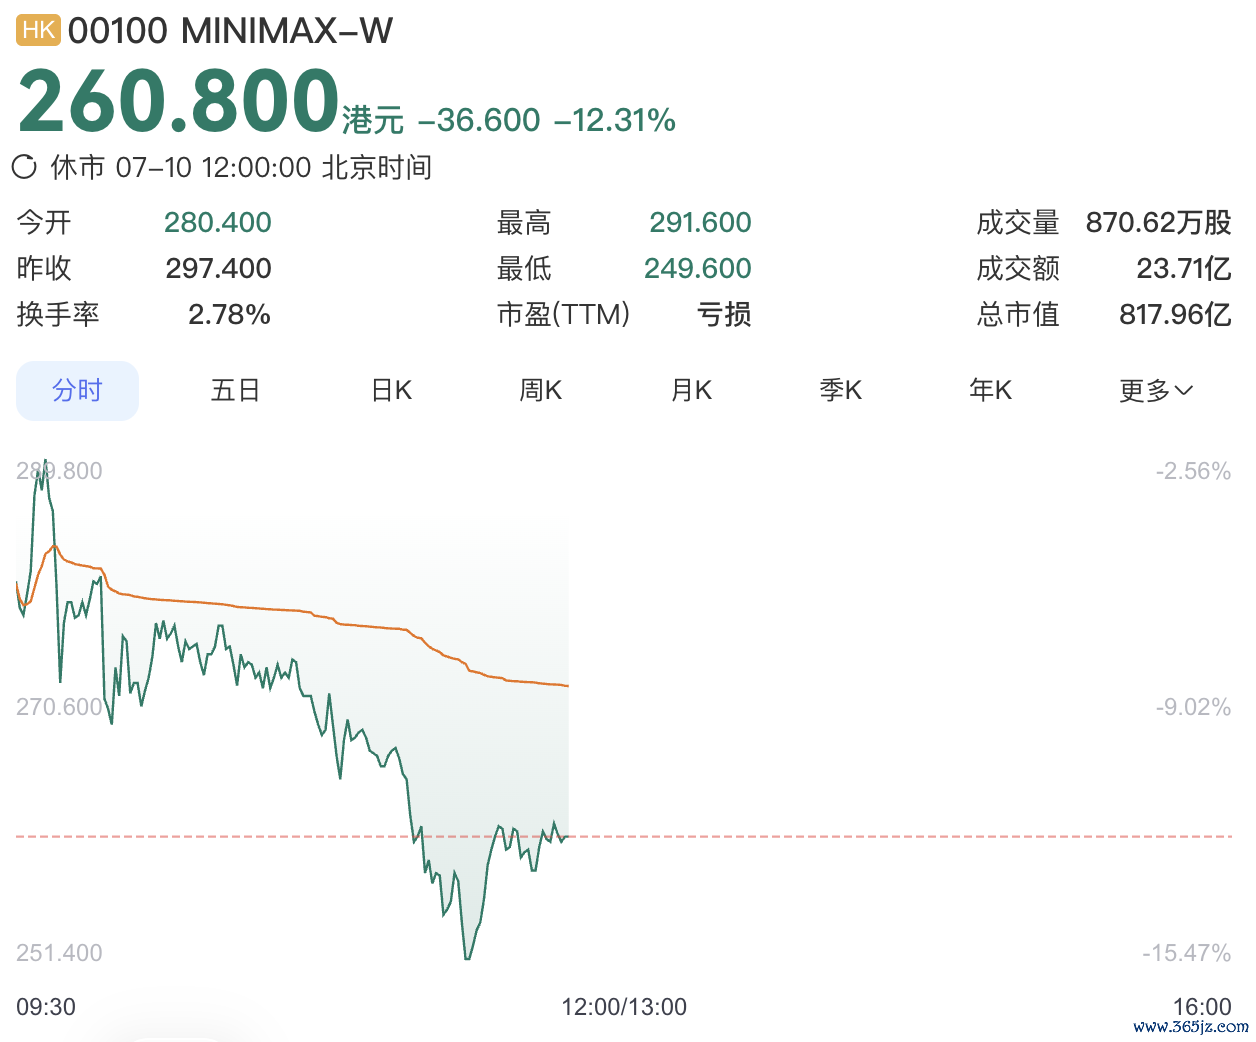Image resolution: width=1256 pixels, height=1042 pixels.
Task: Click the -12.31% change percentage
Action: pyautogui.click(x=615, y=120)
